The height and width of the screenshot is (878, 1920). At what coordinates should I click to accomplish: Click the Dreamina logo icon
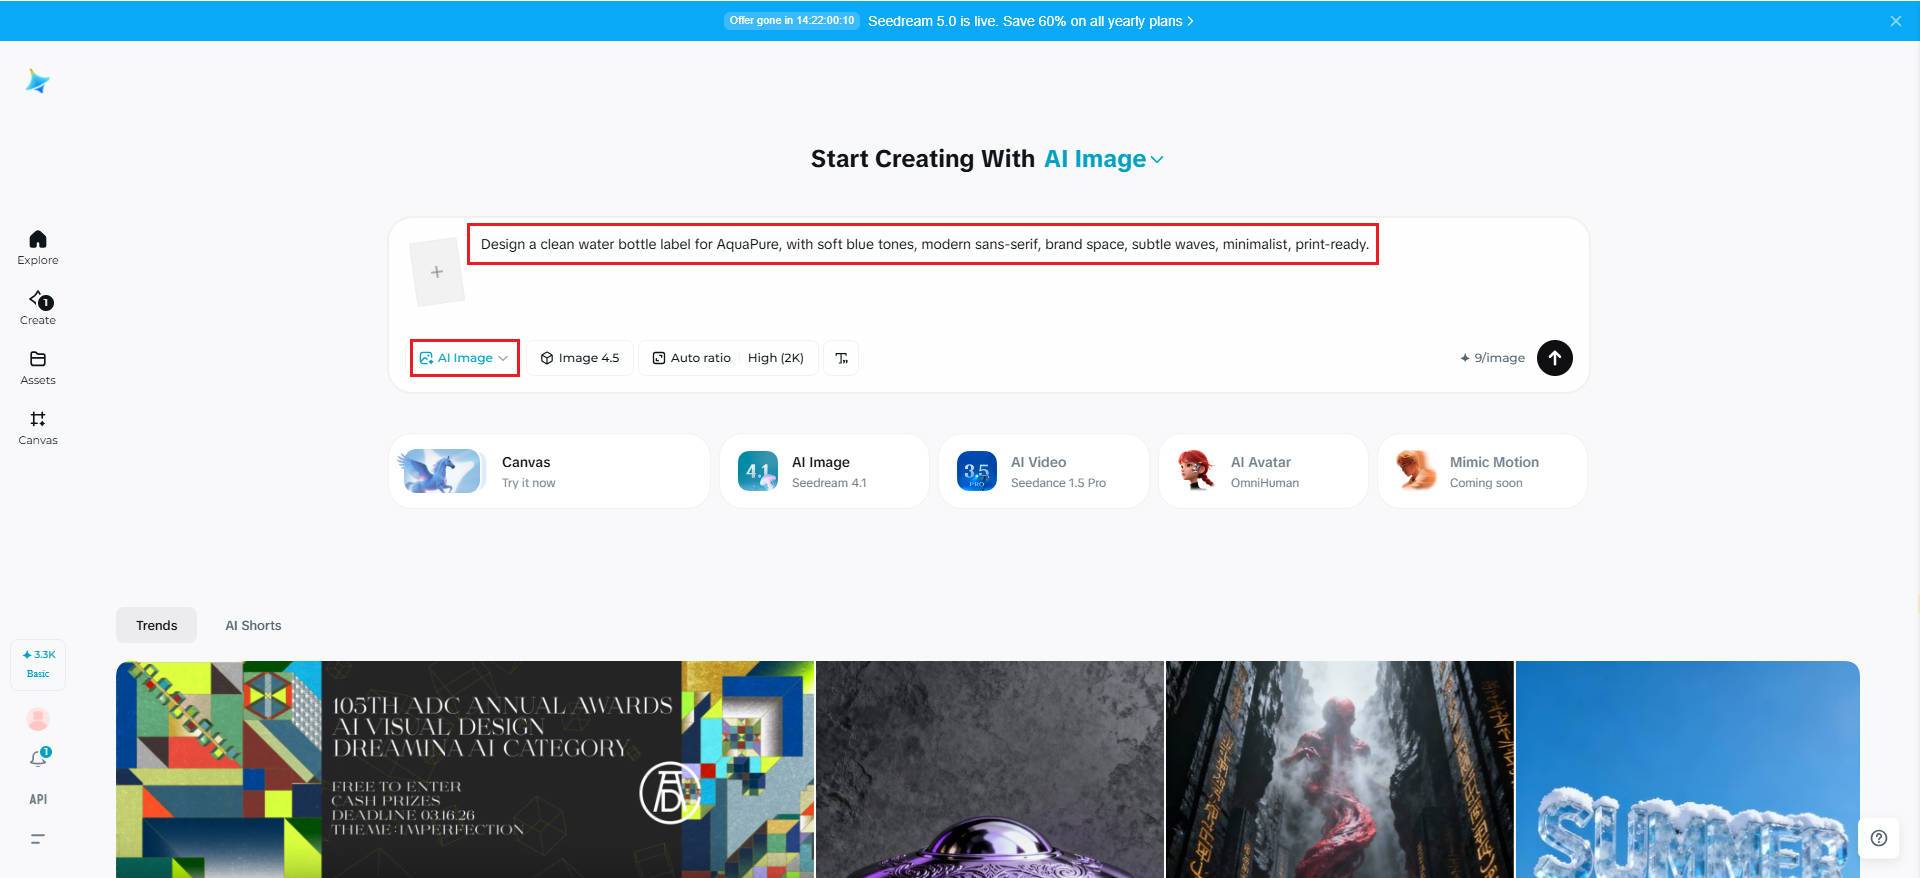tap(38, 82)
